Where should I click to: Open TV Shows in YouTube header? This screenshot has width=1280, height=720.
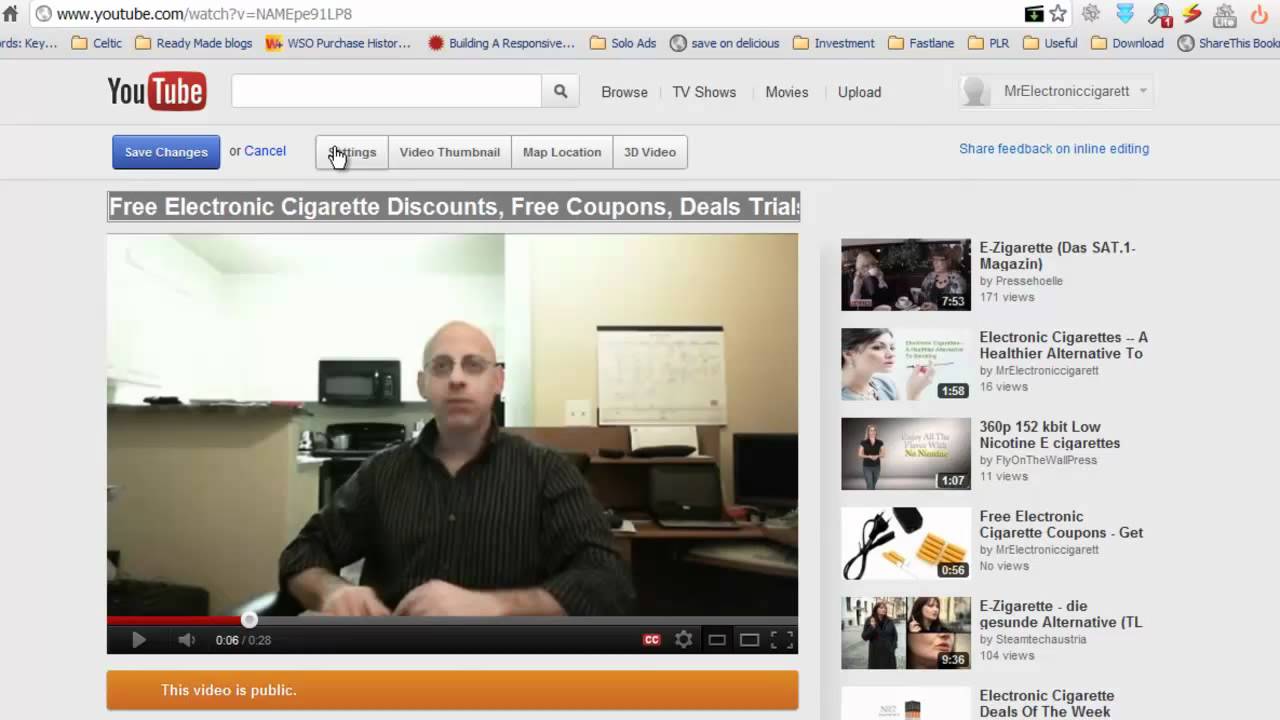click(x=704, y=92)
